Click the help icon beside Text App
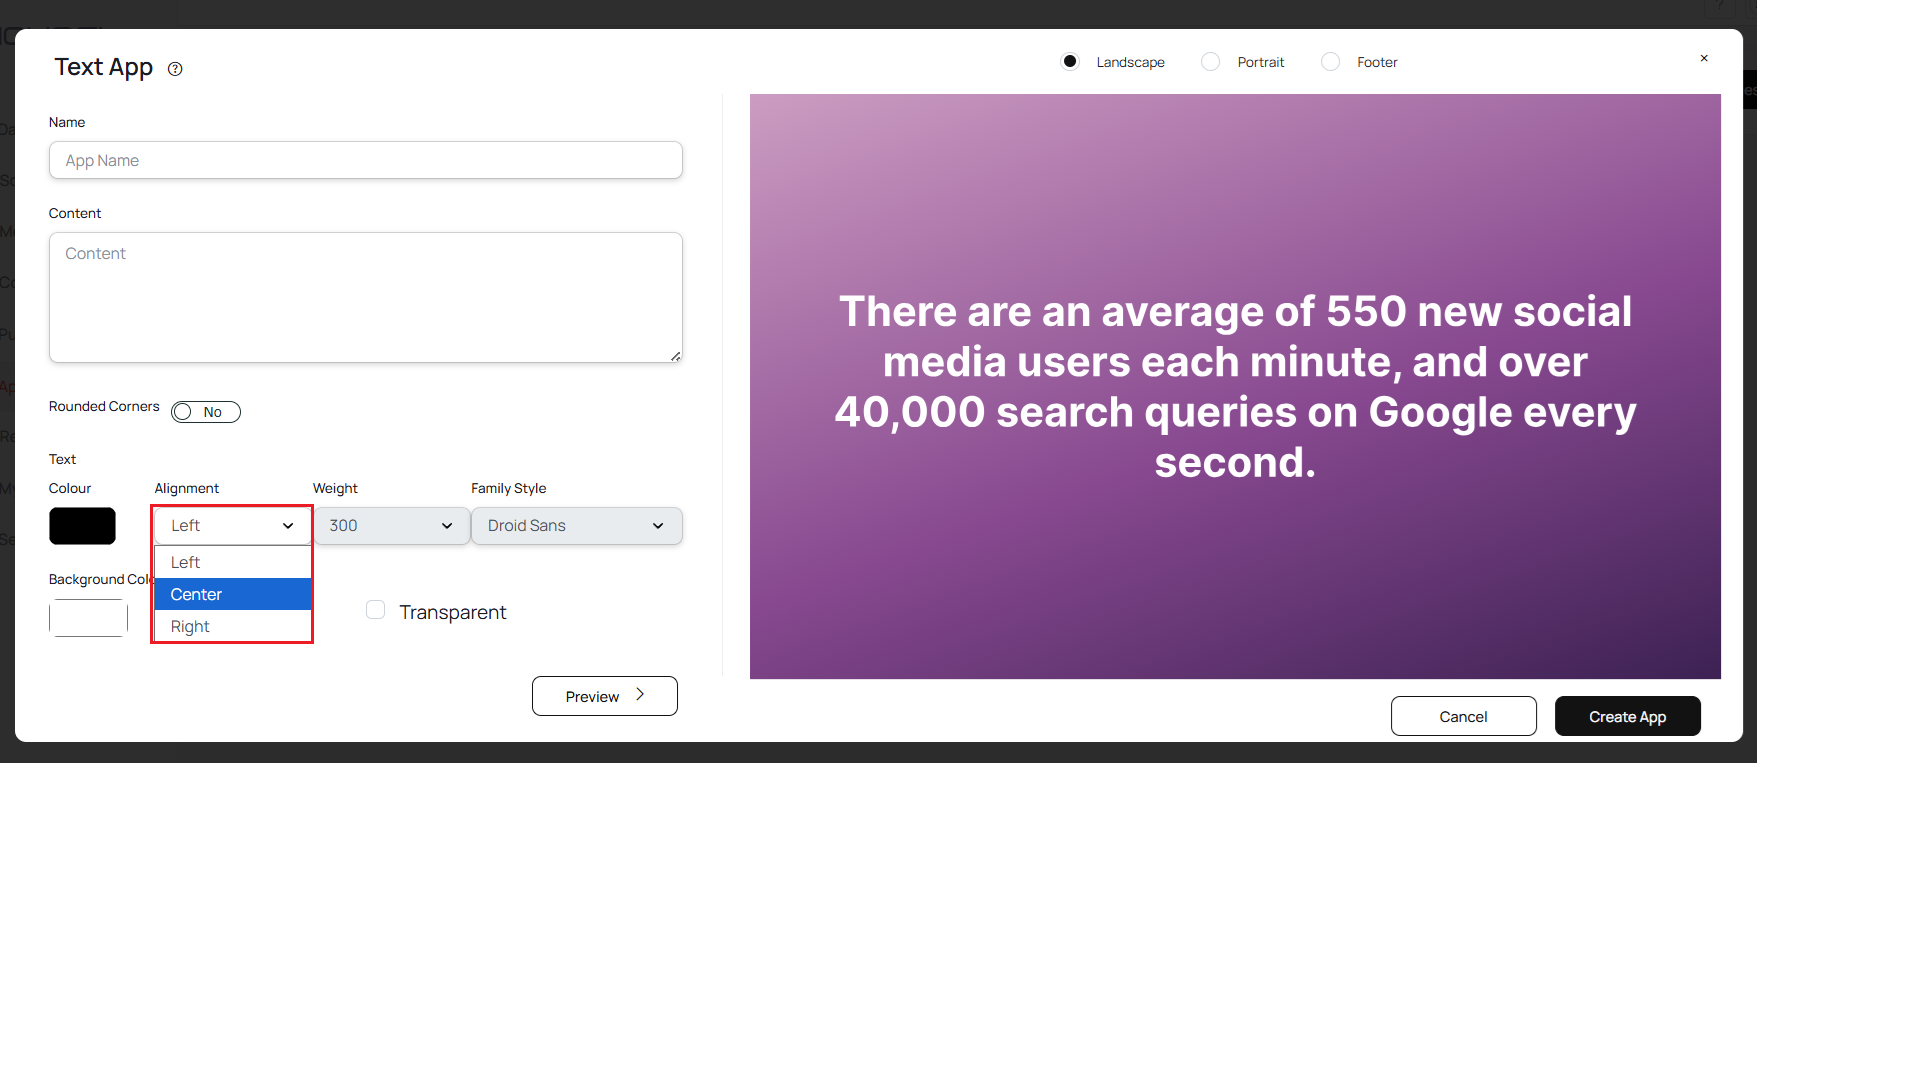 175,69
